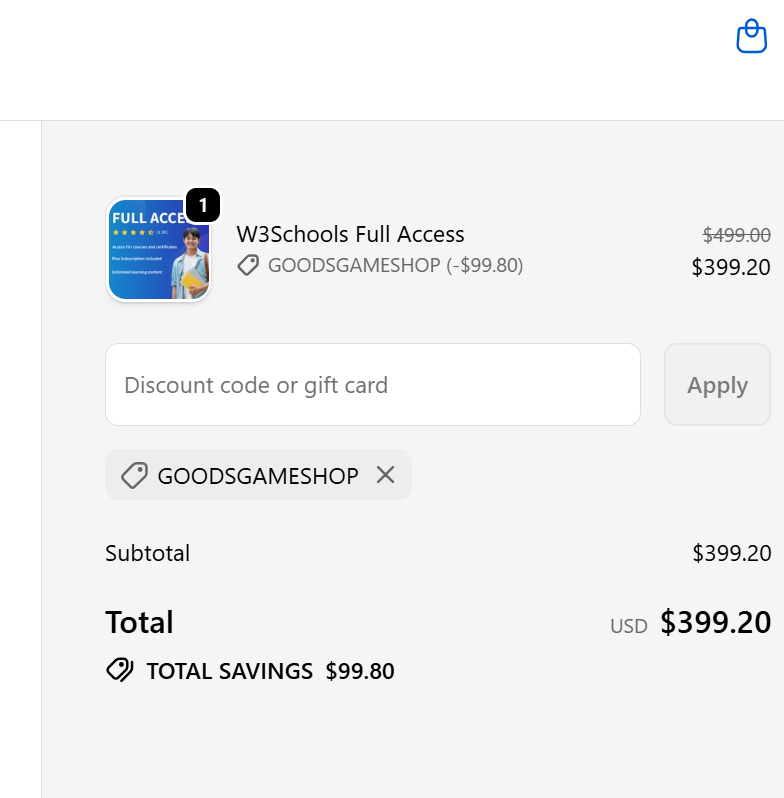784x798 pixels.
Task: Open the shopping bag icon
Action: [x=751, y=37]
